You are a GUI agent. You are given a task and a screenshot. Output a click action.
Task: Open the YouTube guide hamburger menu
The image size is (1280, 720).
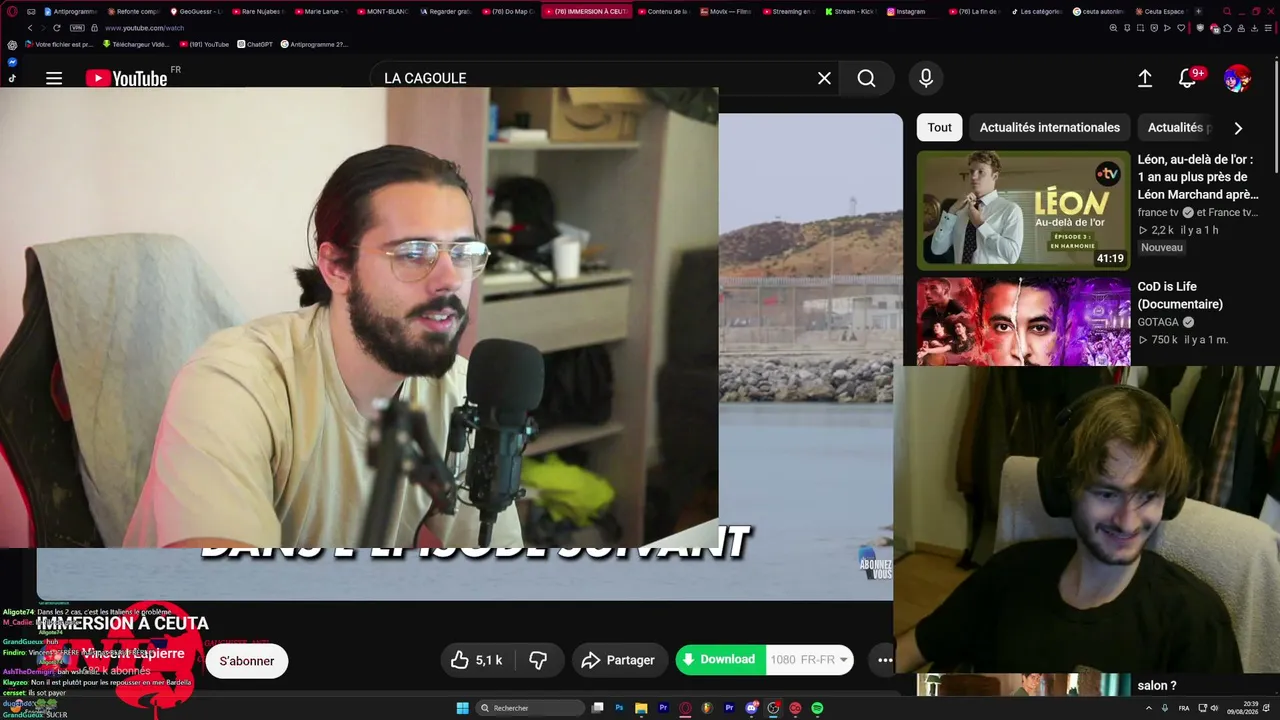tap(54, 78)
